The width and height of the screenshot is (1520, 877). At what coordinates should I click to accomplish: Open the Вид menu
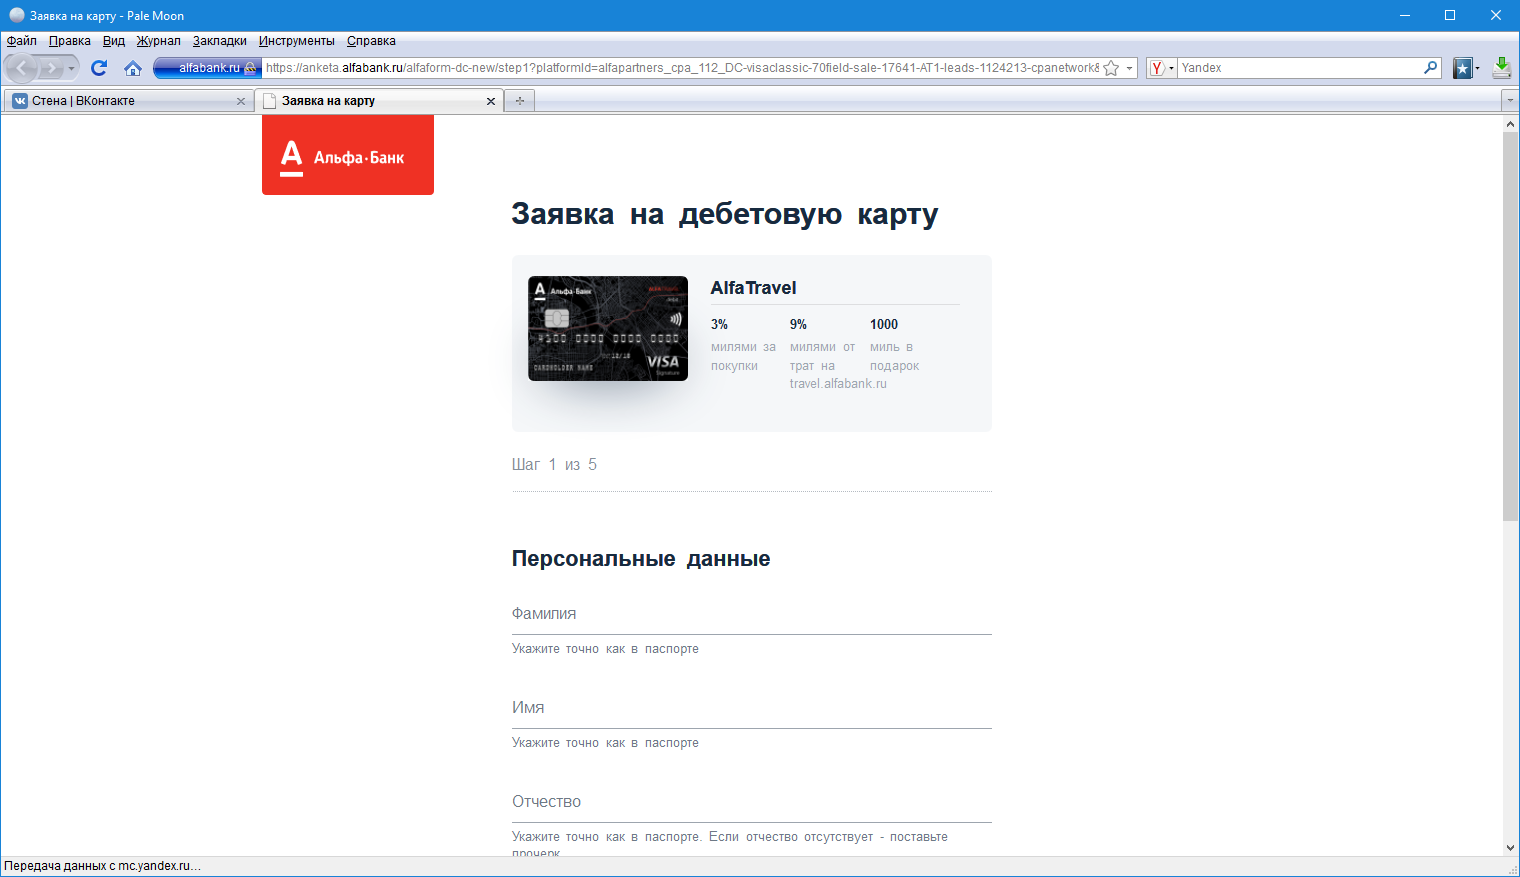point(114,41)
